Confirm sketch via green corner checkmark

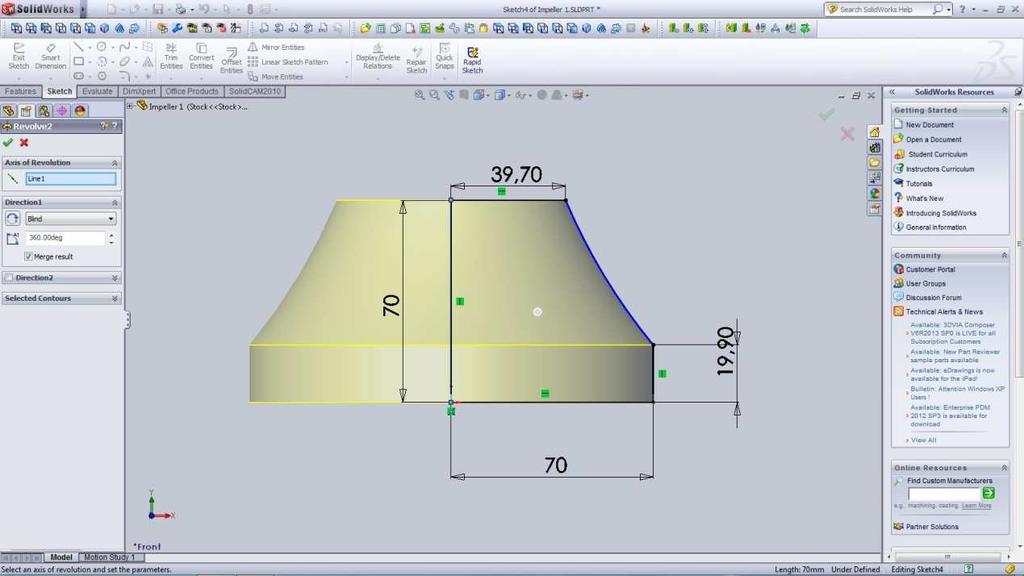pos(826,115)
